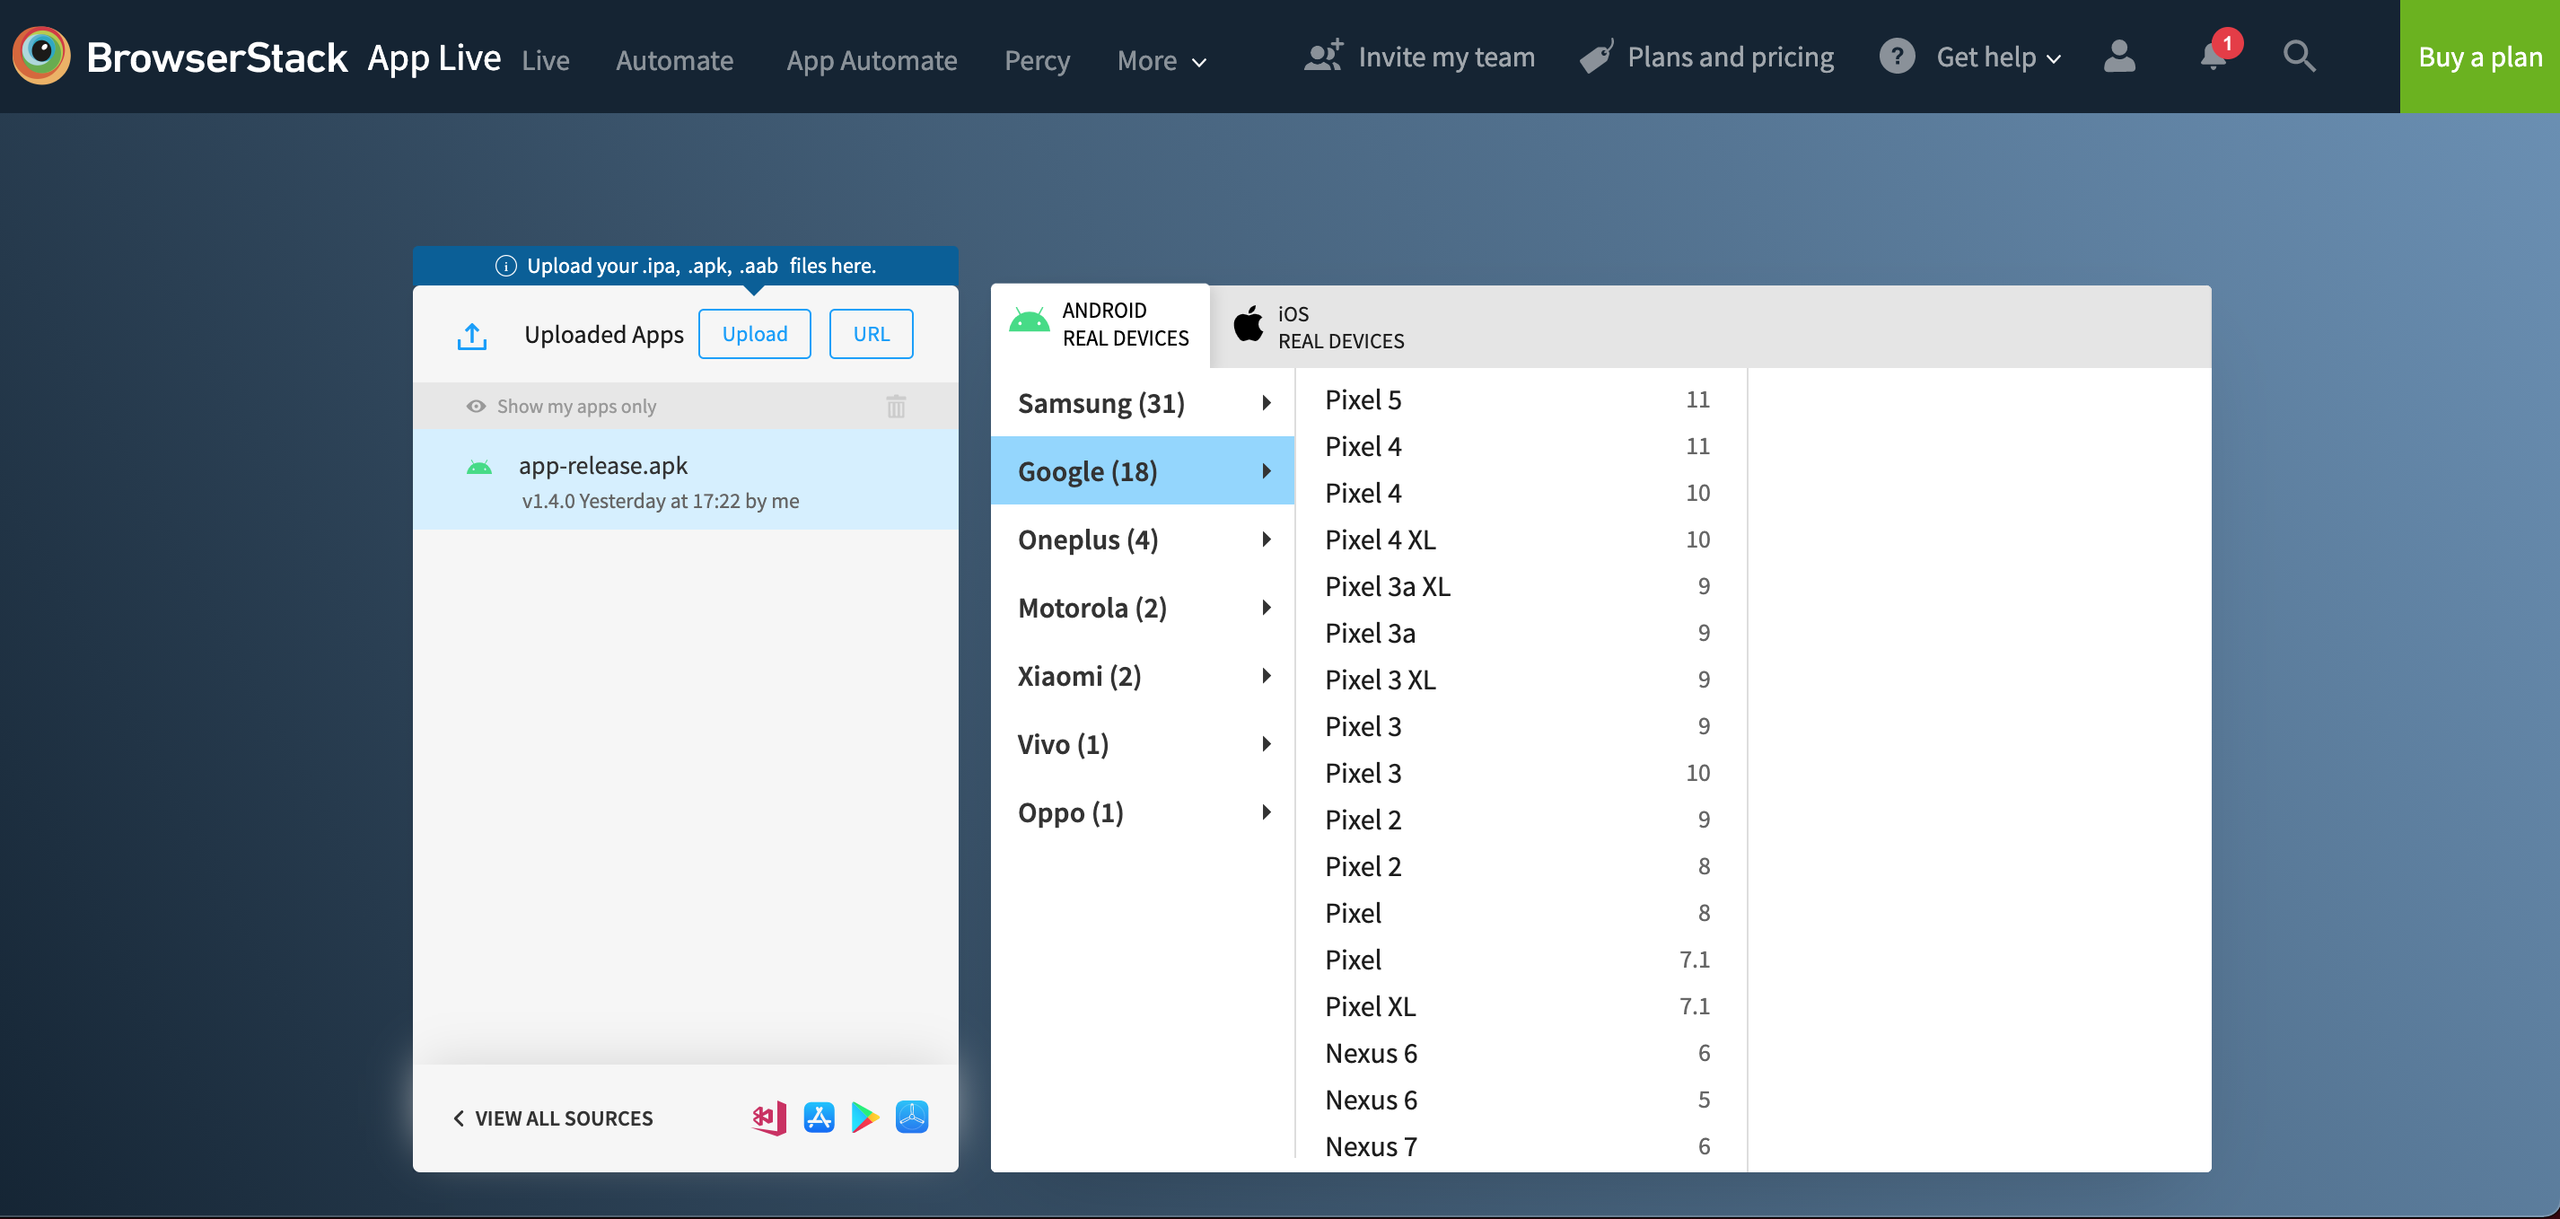This screenshot has height=1219, width=2560.
Task: Switch to iOS Real Devices tab
Action: [x=1319, y=327]
